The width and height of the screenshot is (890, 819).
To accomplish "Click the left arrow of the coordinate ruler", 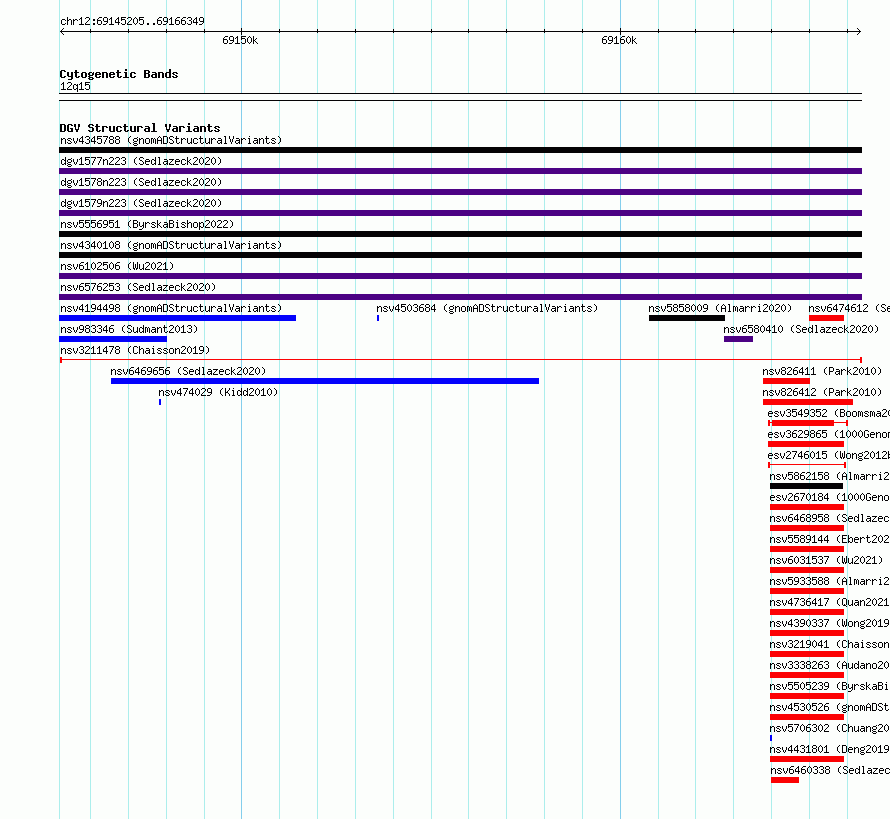I will click(x=62, y=31).
